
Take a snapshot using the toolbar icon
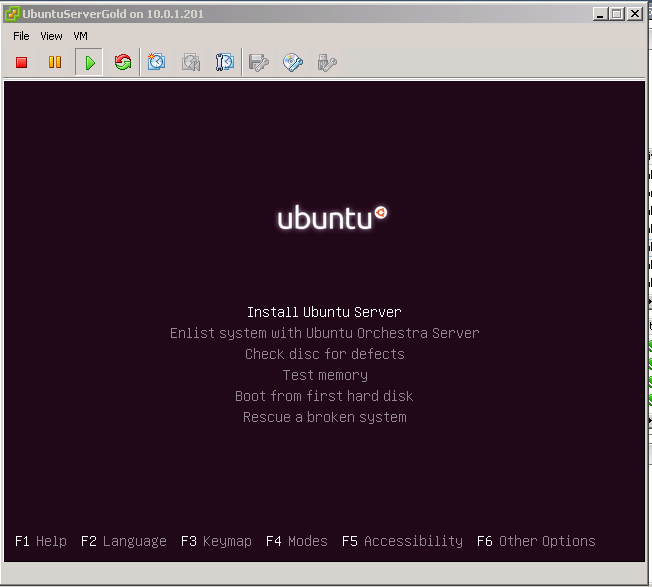pos(157,63)
